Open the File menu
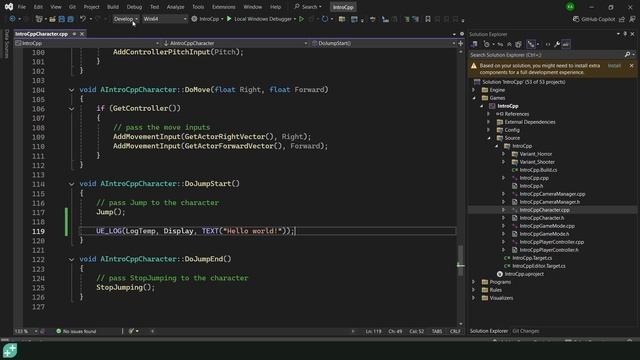Screen dimensions: 640x360 tap(22, 7)
